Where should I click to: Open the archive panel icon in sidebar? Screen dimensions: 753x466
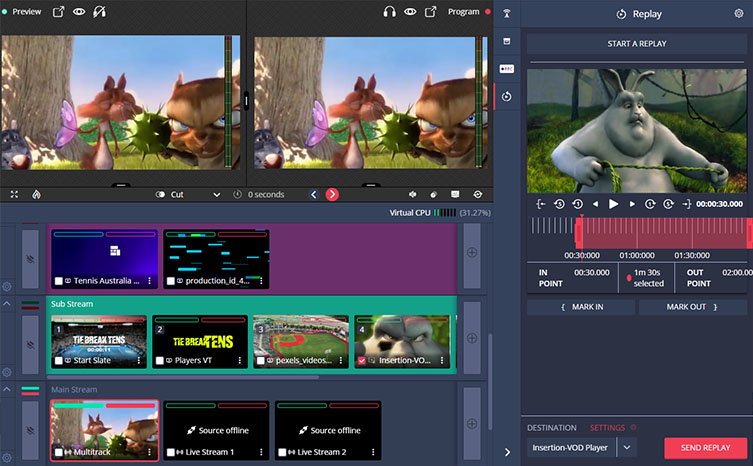tap(507, 42)
